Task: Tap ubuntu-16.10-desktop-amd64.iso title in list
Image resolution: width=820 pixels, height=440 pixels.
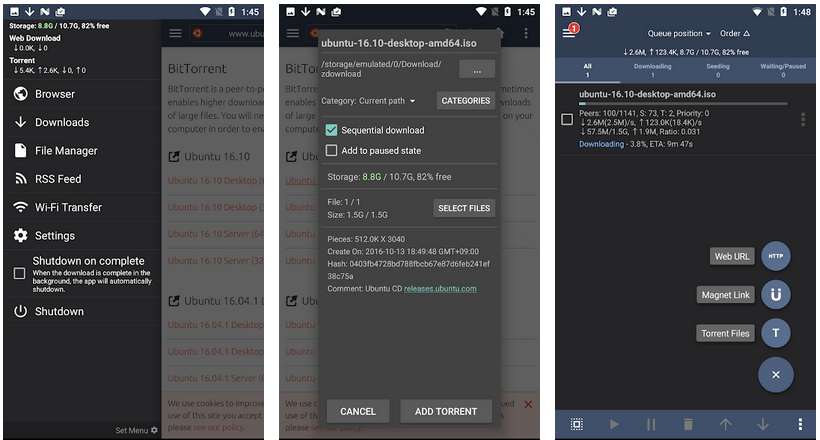Action: pyautogui.click(x=647, y=94)
